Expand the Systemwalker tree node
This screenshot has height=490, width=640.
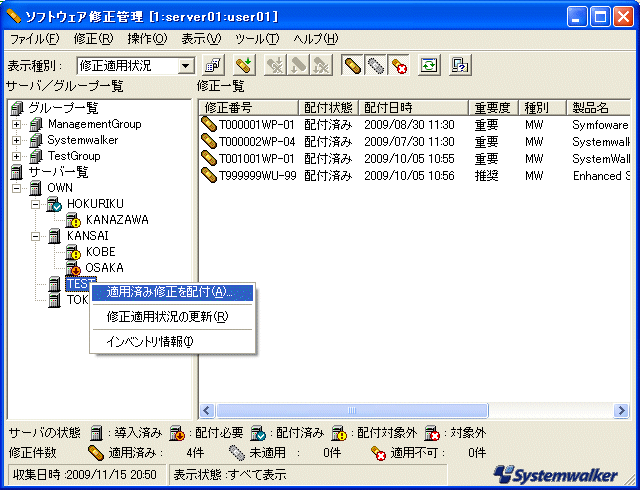(16, 140)
